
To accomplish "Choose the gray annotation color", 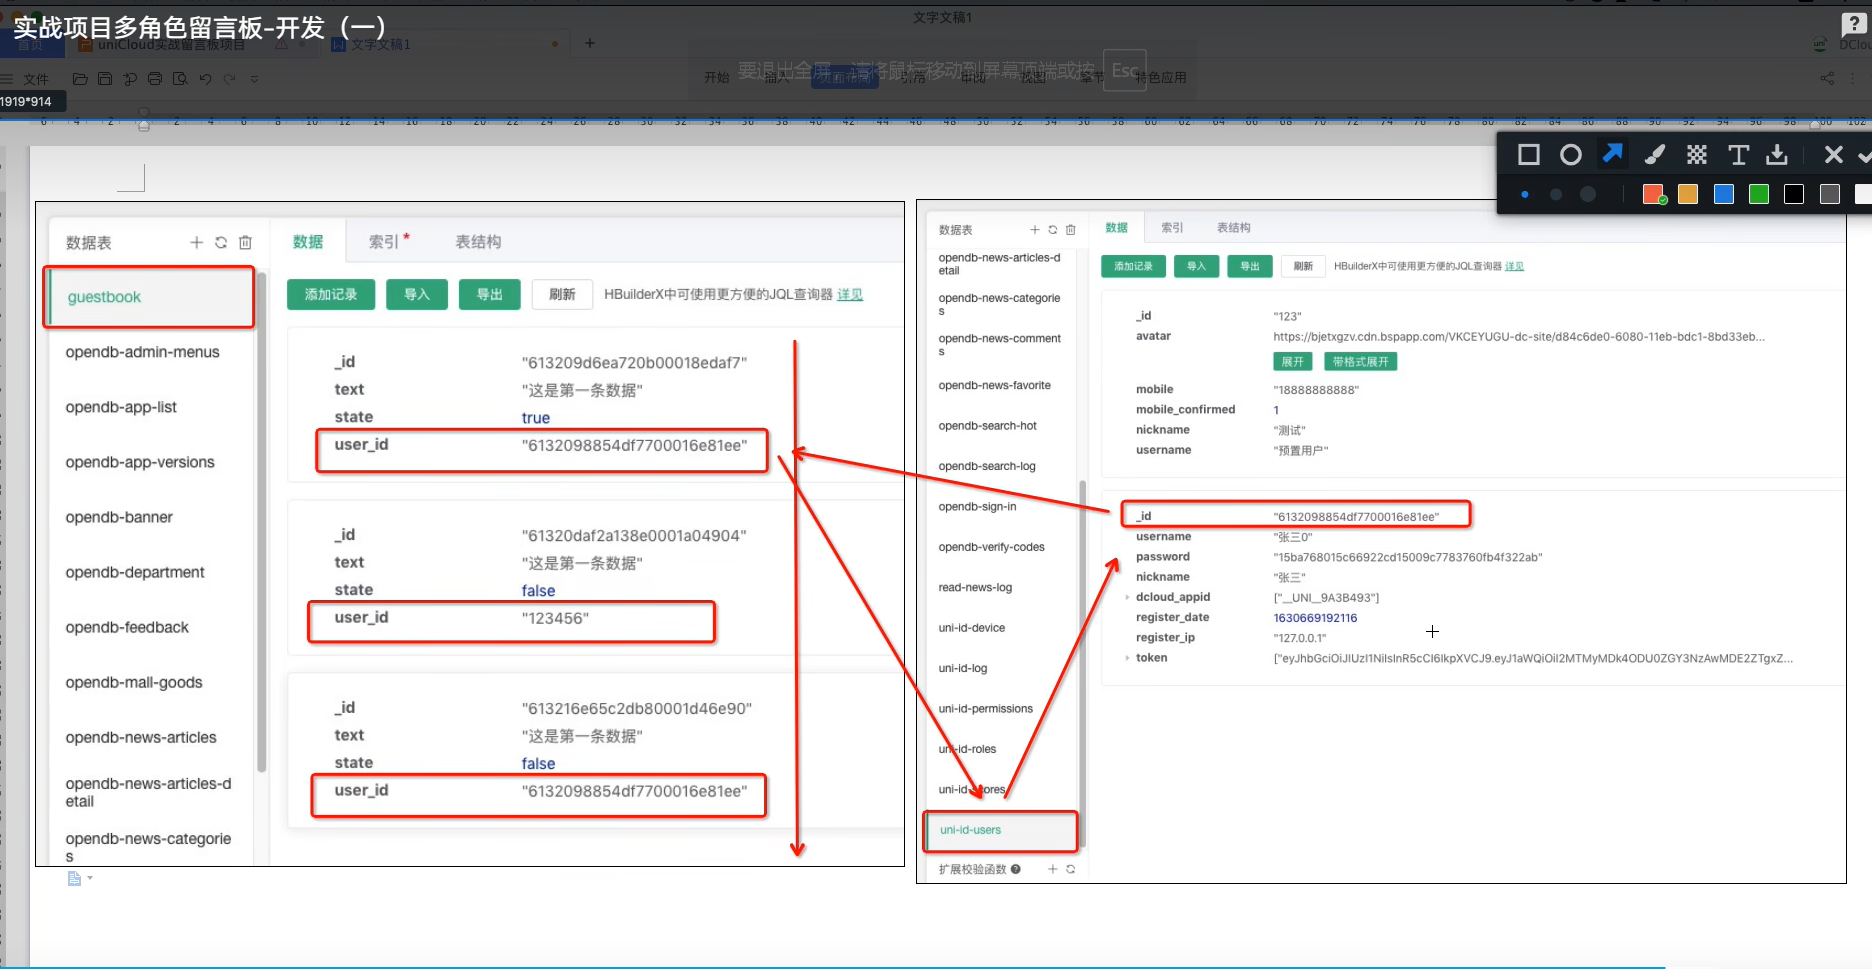I will tap(1830, 194).
